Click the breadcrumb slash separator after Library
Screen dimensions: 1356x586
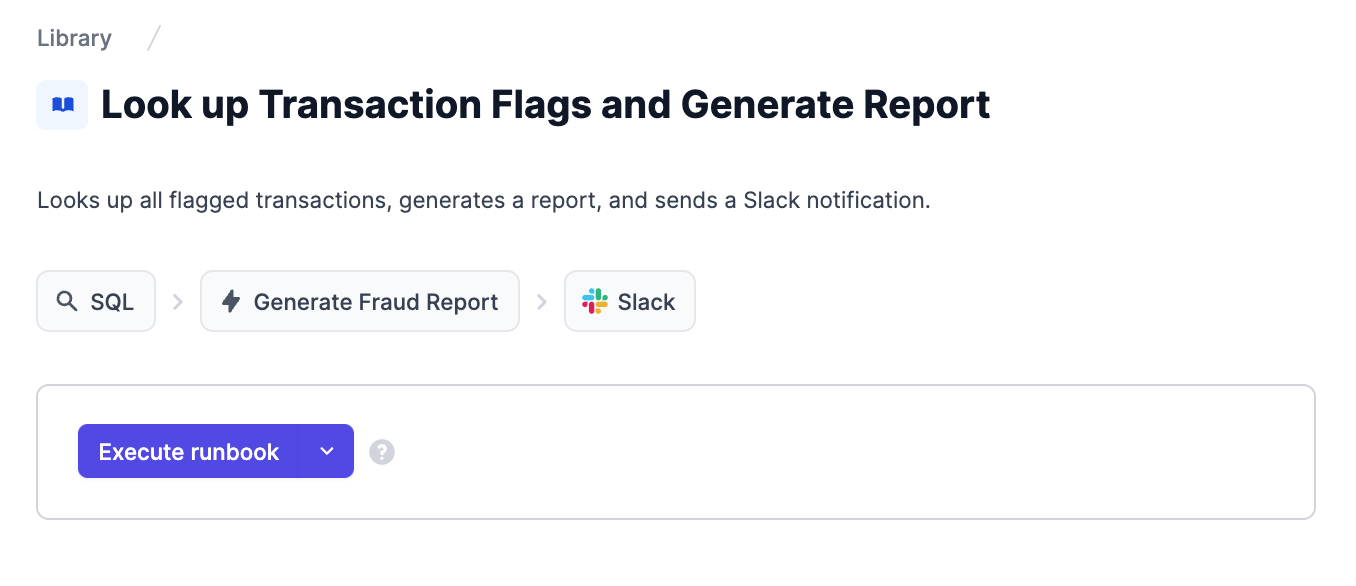153,39
